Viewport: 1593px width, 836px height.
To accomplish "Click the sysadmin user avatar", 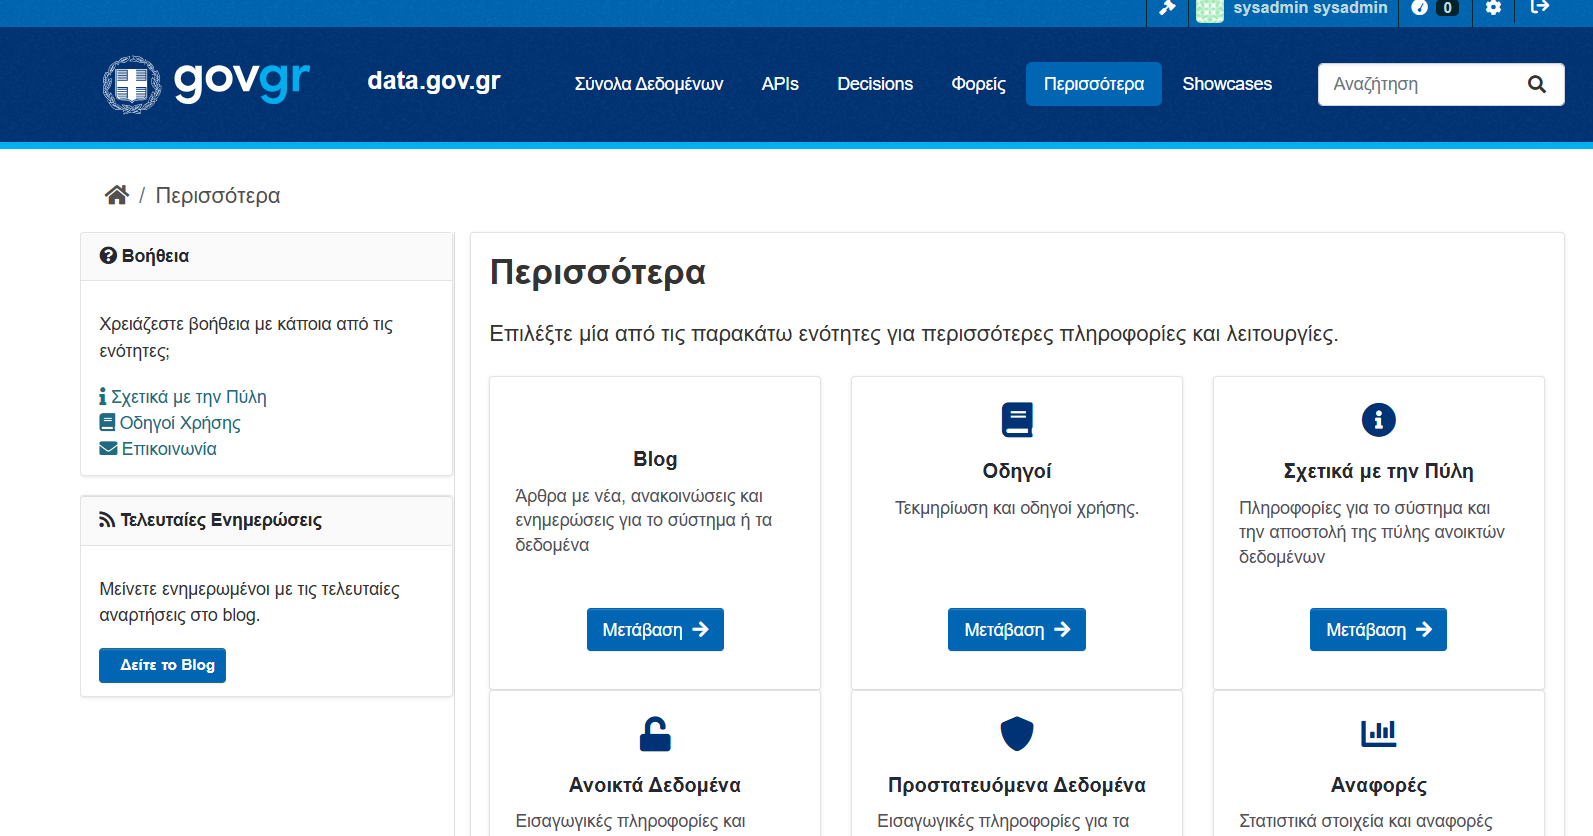I will (x=1210, y=10).
